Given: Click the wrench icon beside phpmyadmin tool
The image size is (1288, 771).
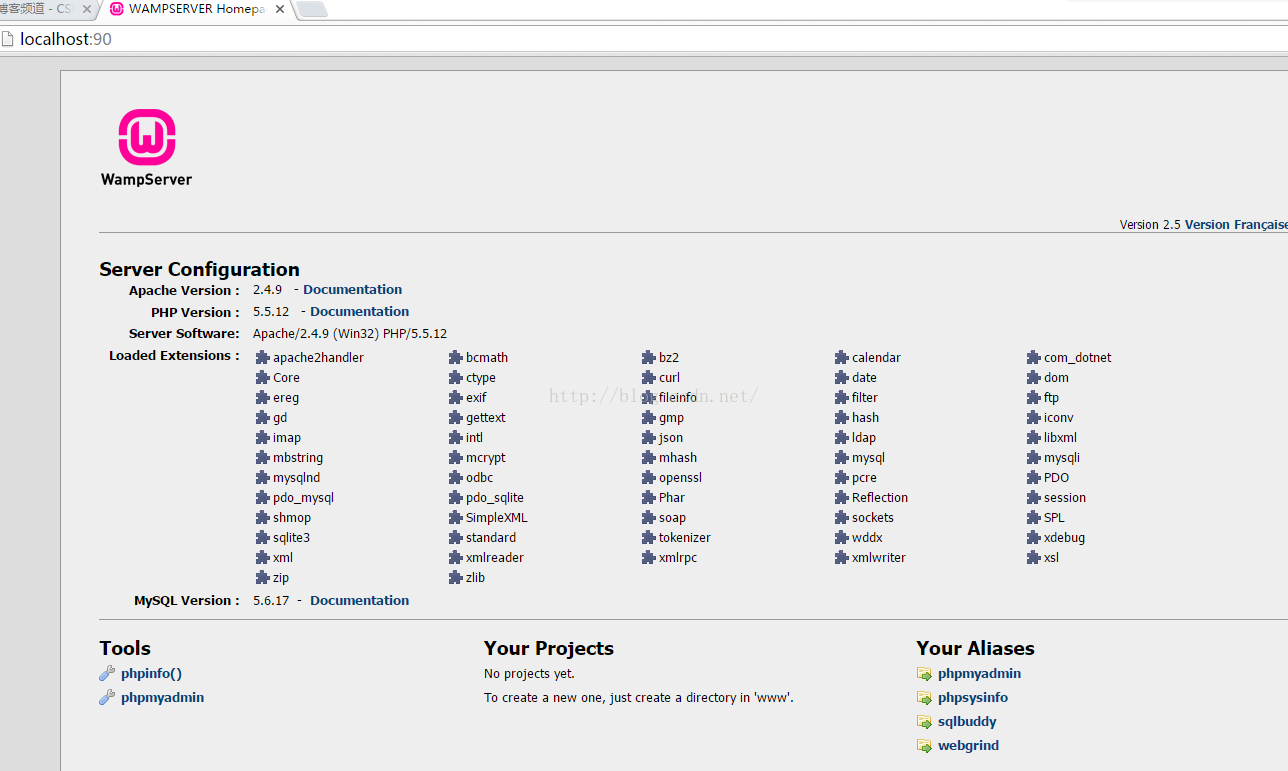Looking at the screenshot, I should coord(107,697).
